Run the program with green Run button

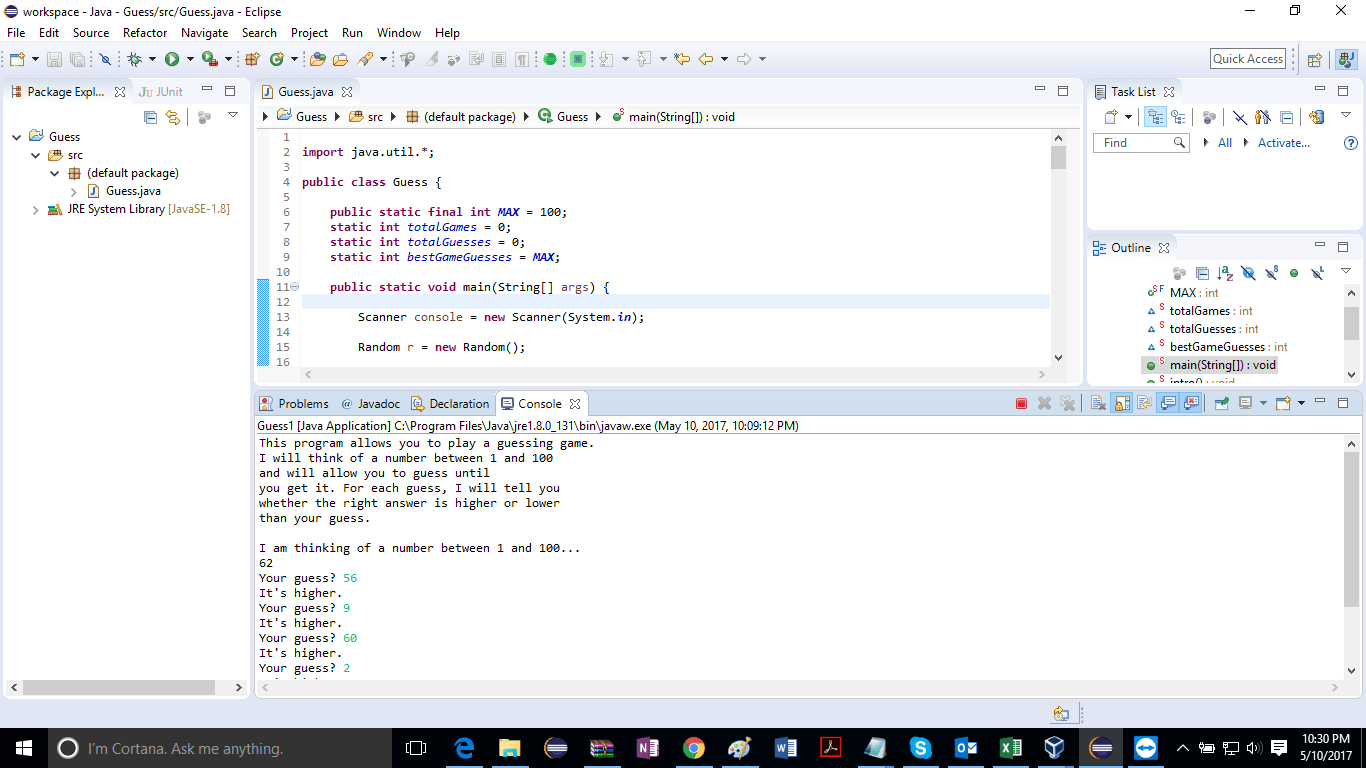pyautogui.click(x=172, y=59)
